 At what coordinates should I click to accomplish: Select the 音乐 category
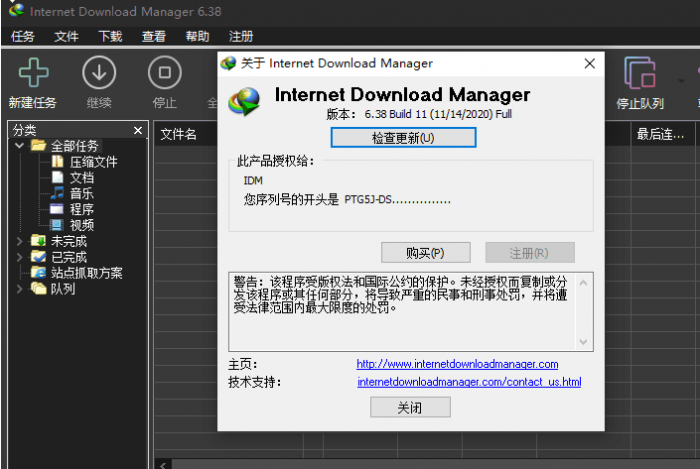(82, 193)
